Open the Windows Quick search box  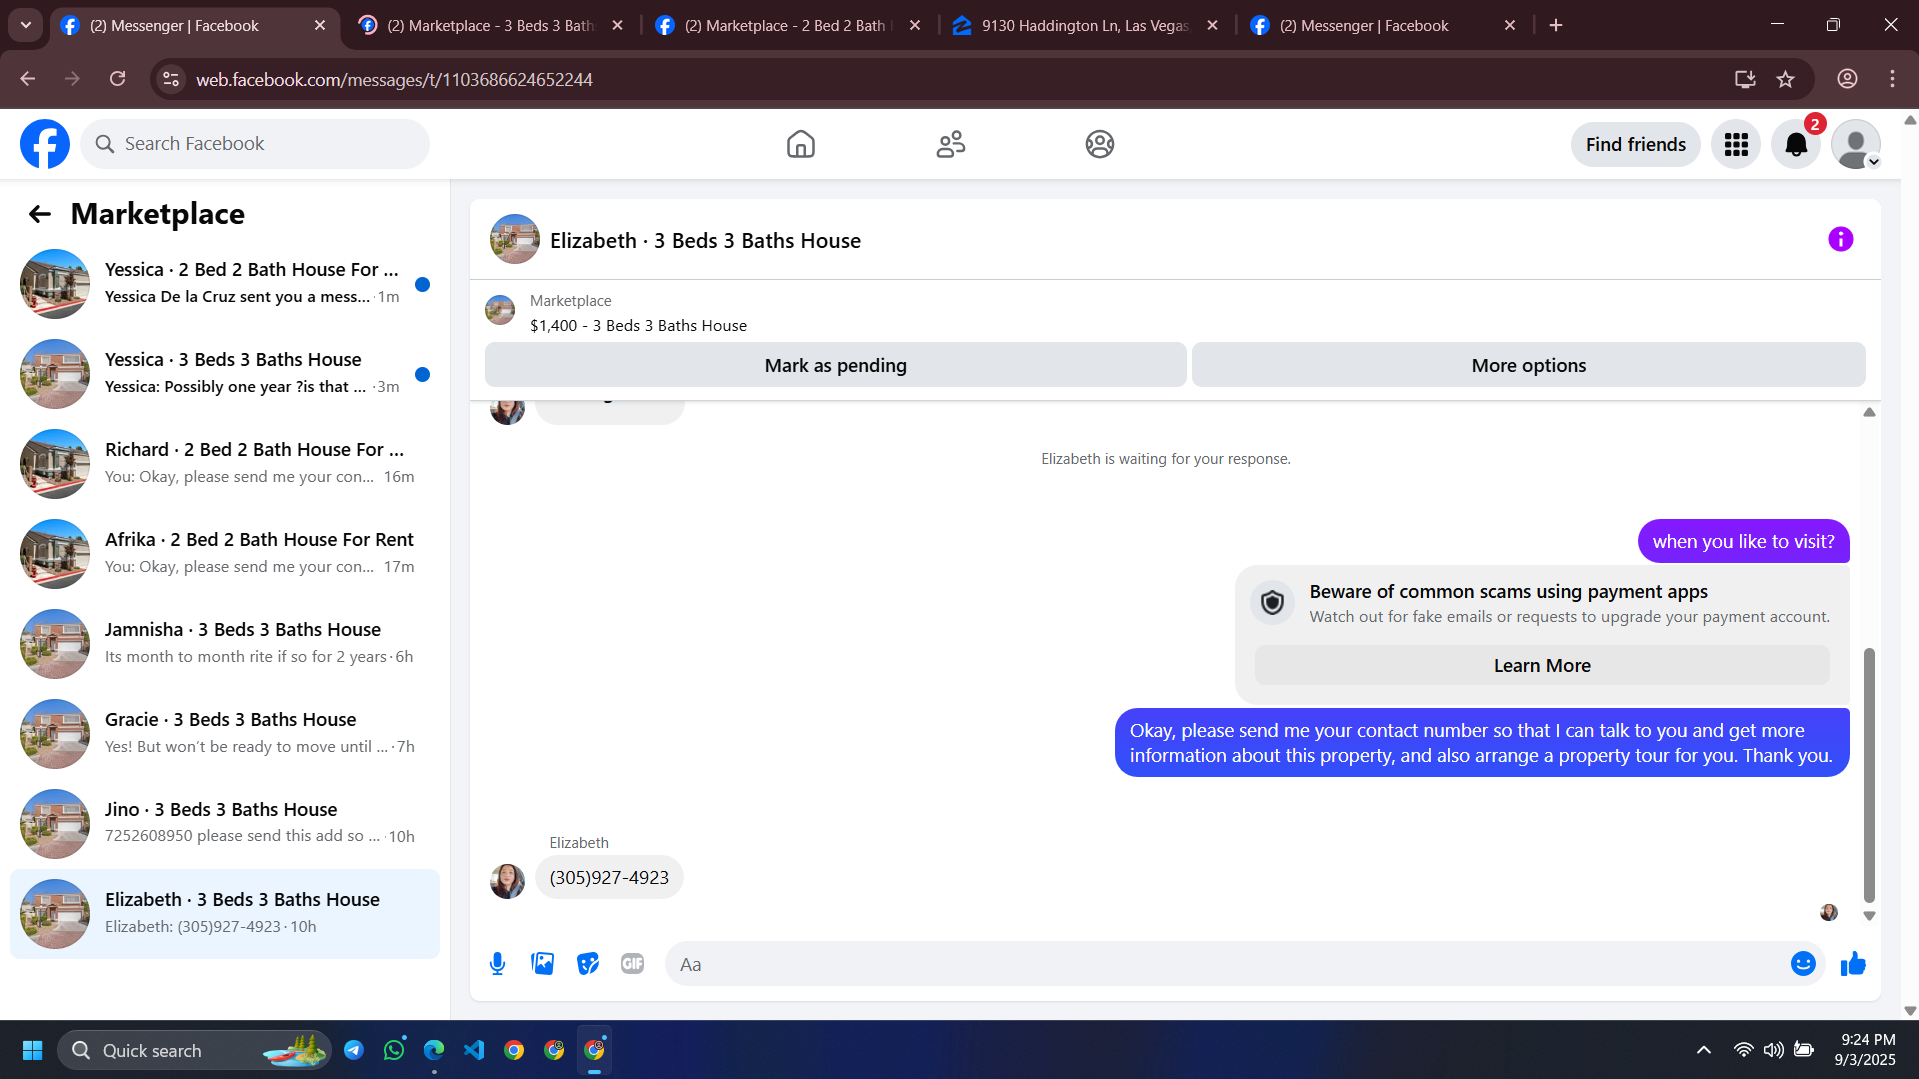(195, 1050)
